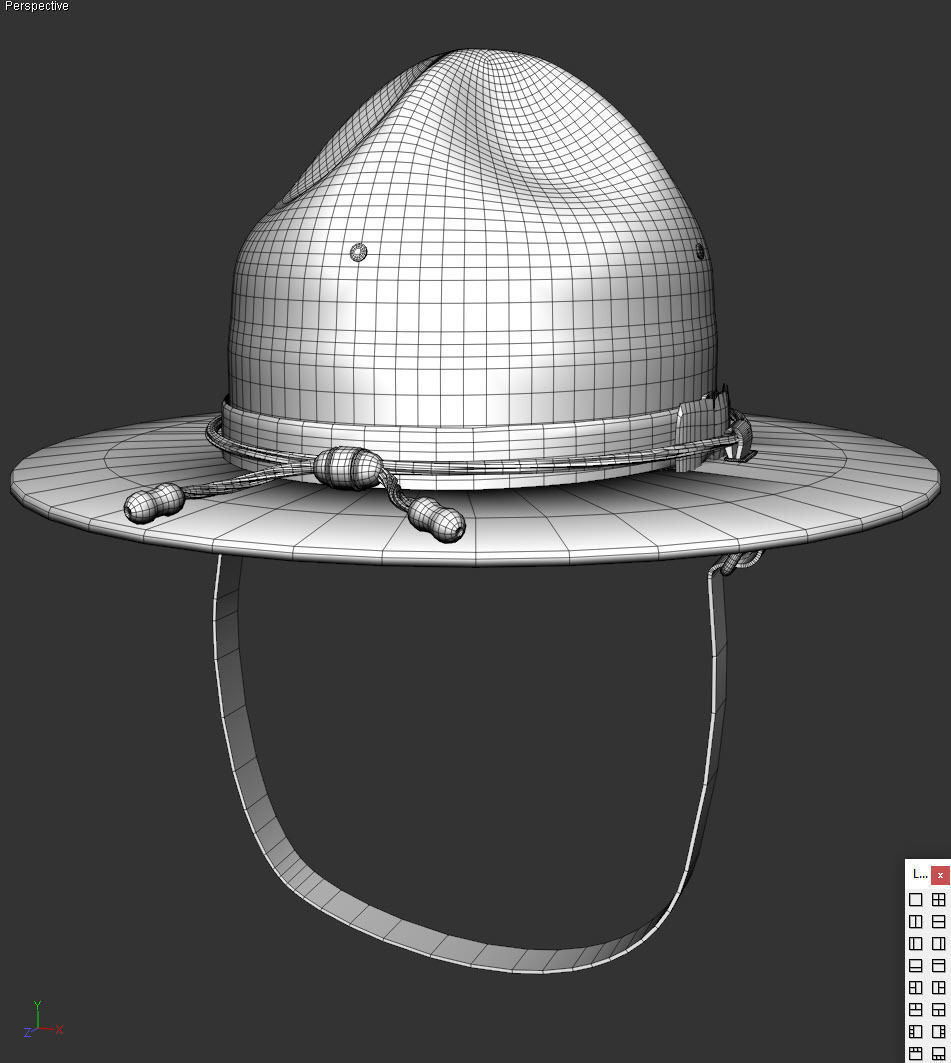Select layout with three small panes top

pos(915,1054)
